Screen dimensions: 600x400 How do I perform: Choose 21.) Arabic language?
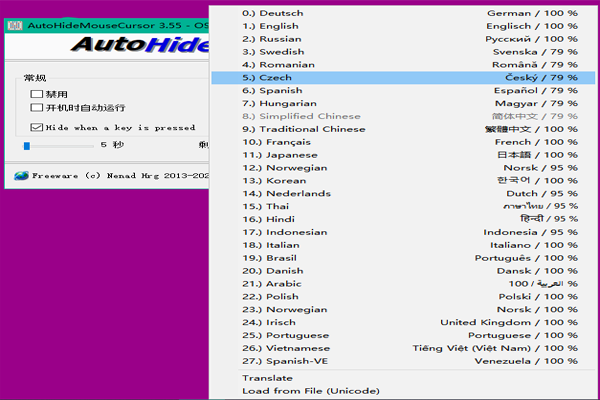click(403, 284)
